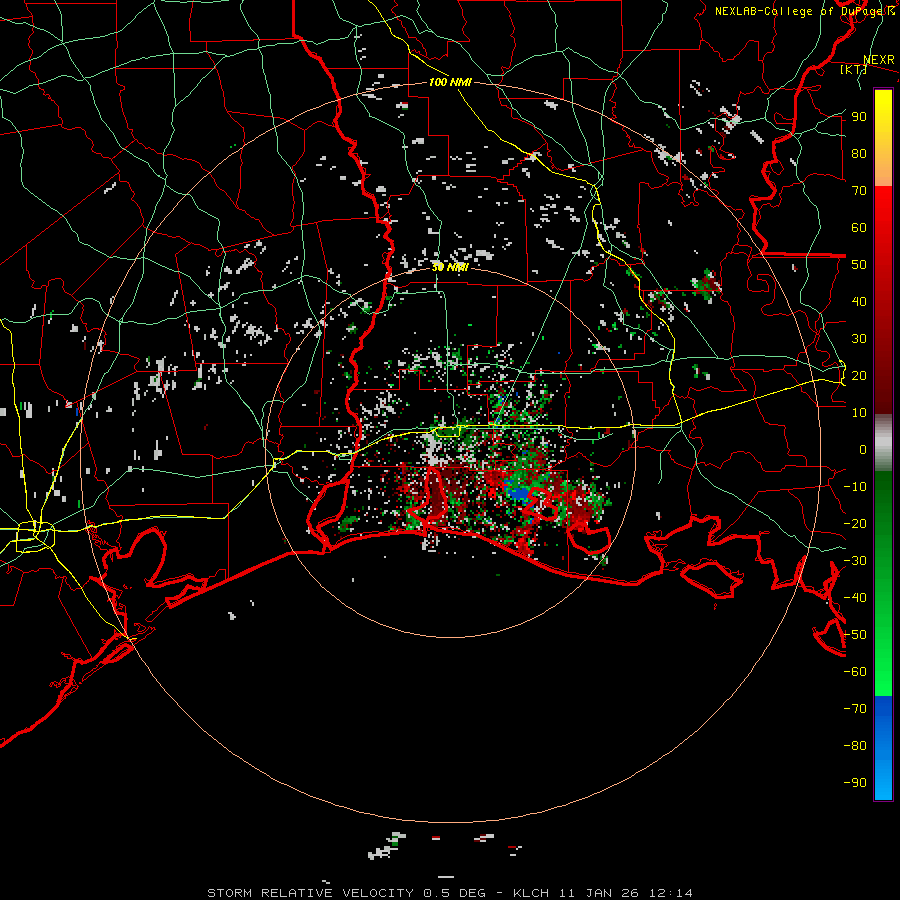Select the 90 knot scale label

pos(859,117)
